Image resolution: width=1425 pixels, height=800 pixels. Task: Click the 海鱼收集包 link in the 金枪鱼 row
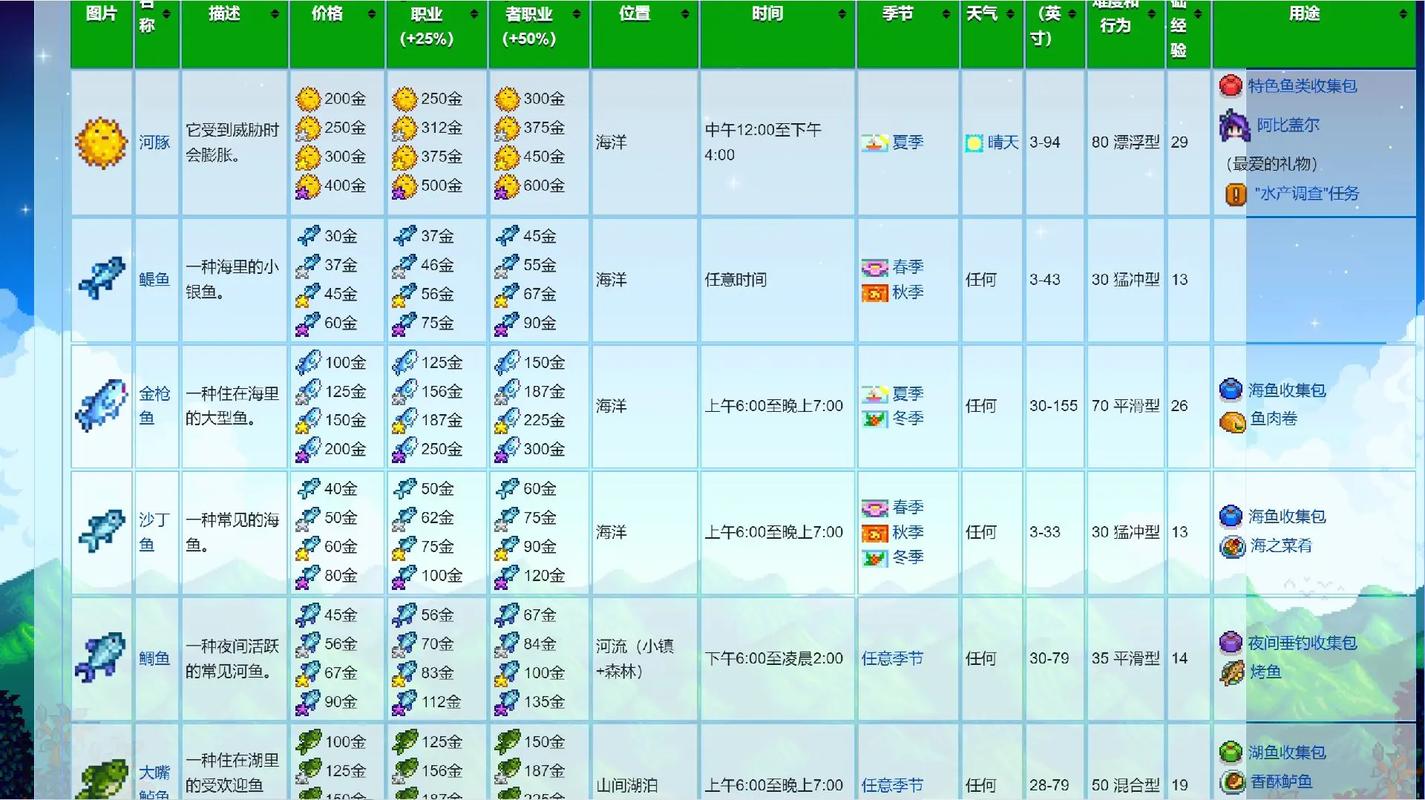[x=1287, y=390]
